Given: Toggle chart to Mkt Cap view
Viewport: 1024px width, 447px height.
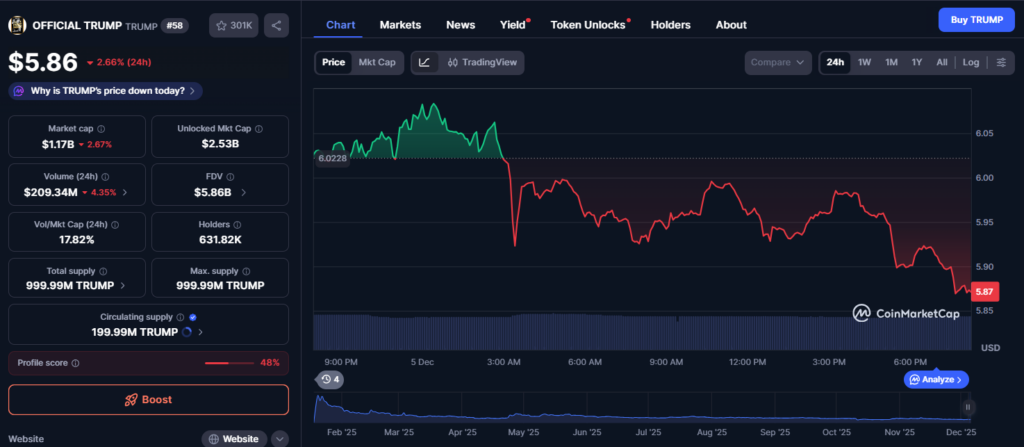Looking at the screenshot, I should point(377,62).
